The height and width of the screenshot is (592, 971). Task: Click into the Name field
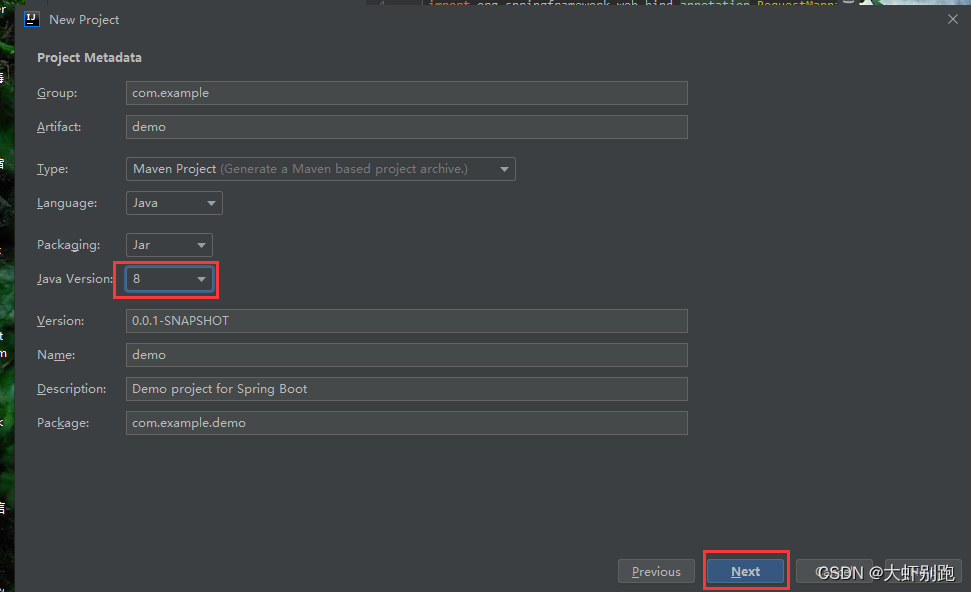click(407, 355)
